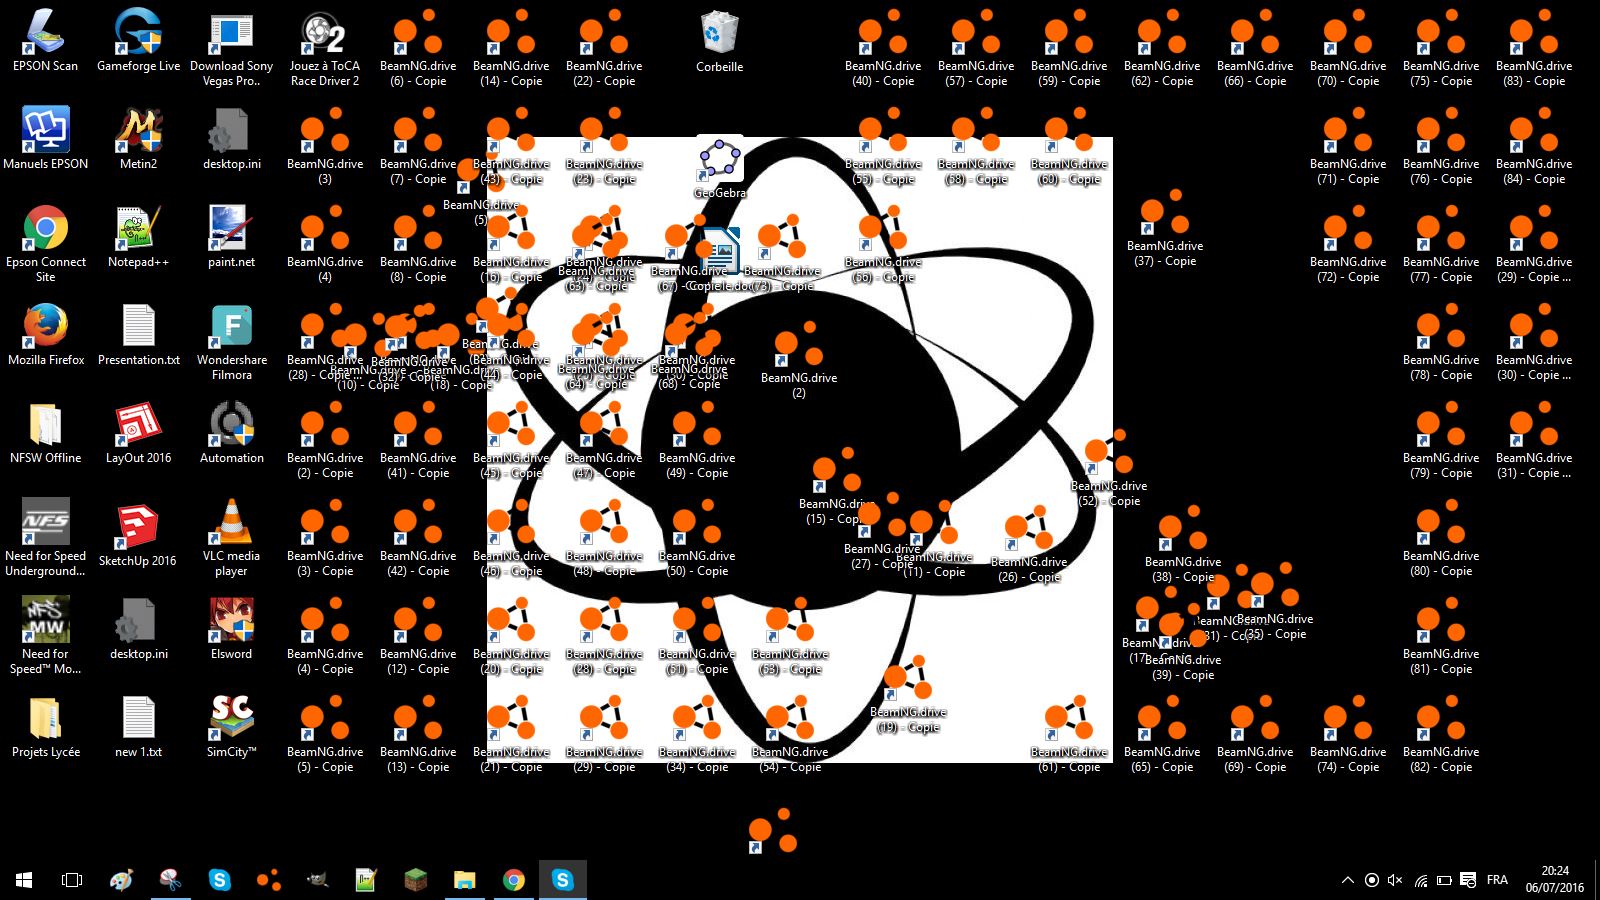Open the Action Center notifications icon

tap(1468, 880)
